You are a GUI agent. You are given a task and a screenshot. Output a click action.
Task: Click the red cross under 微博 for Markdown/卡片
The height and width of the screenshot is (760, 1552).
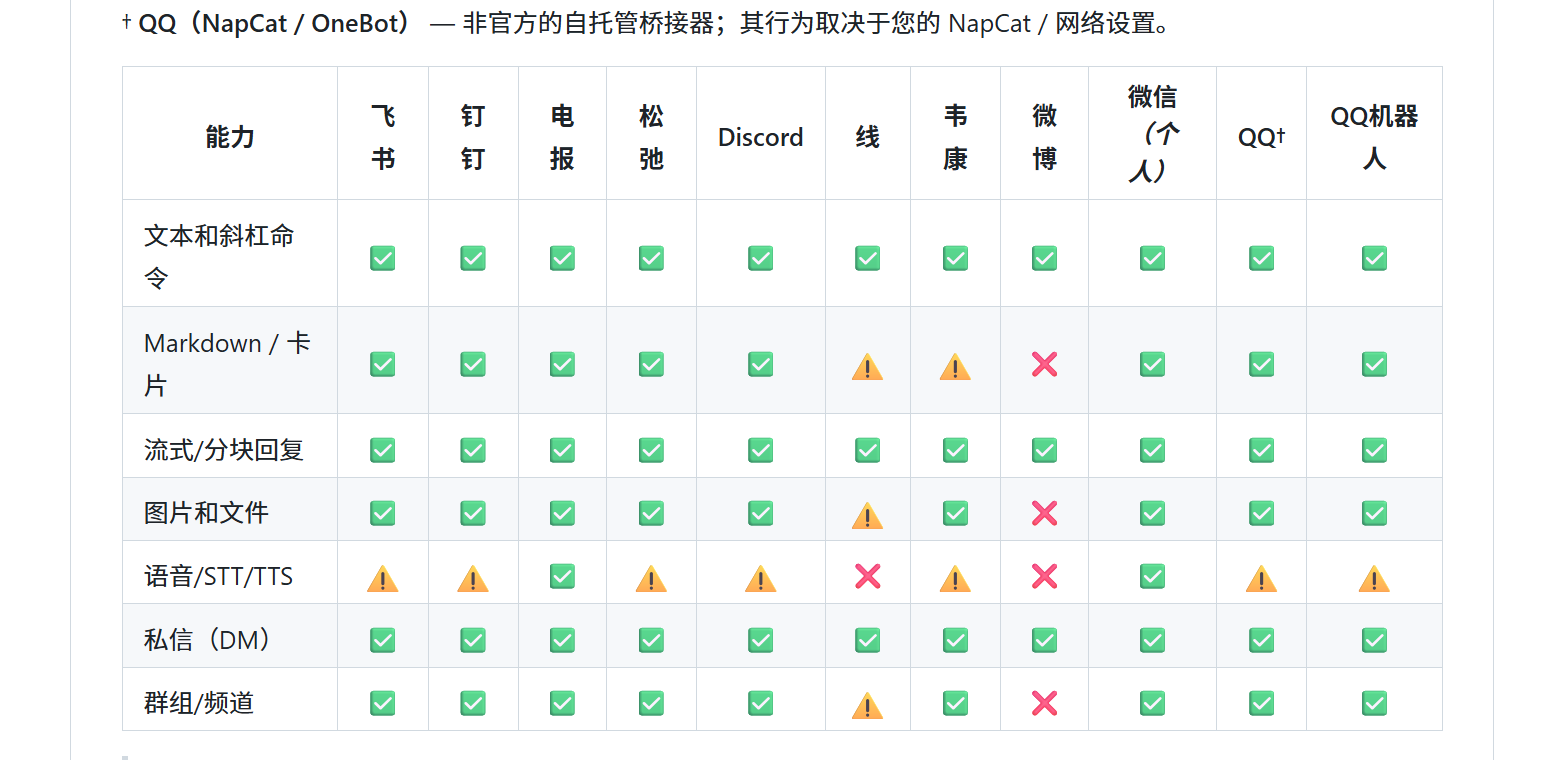(x=1044, y=364)
